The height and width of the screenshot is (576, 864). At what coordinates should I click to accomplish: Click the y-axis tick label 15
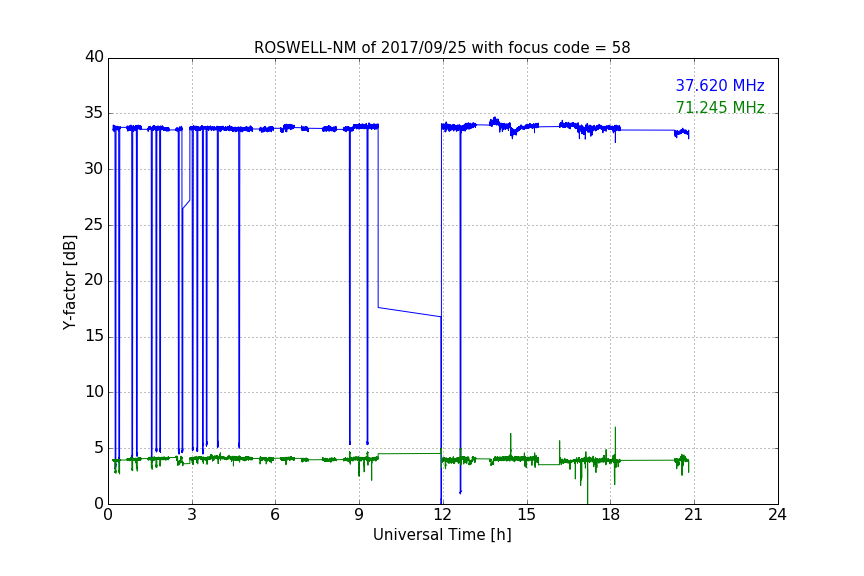click(x=94, y=336)
